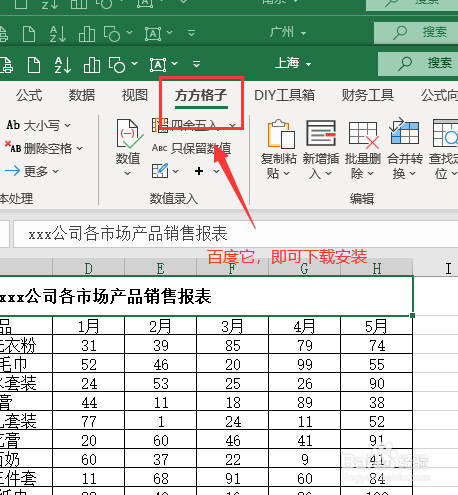This screenshot has width=458, height=495.
Task: Click the 5月 header cell
Action: click(x=376, y=326)
